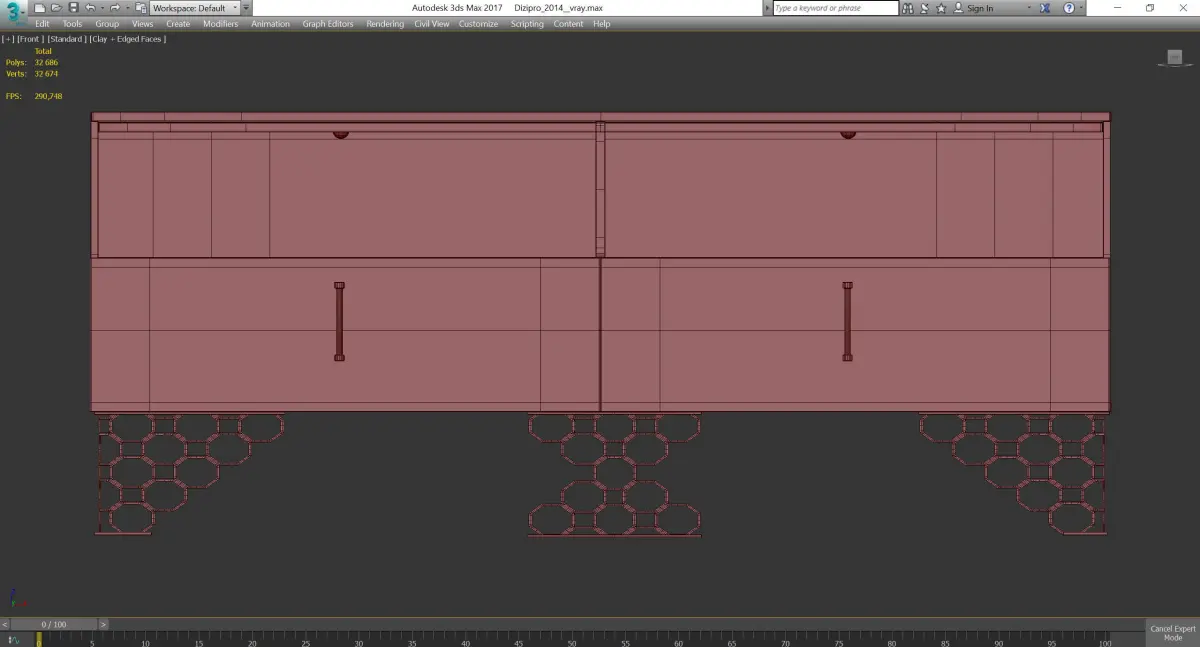Screen dimensions: 1200x647
Task: Open the Group menu
Action: point(107,24)
